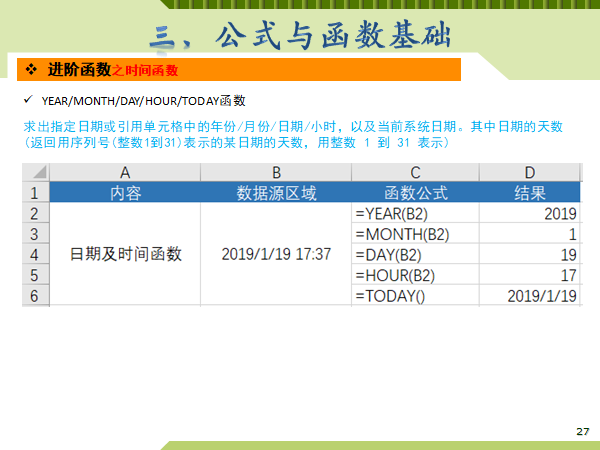Click the diamond bullet icon in orange banner
Viewport: 600px width, 450px height.
(31, 69)
